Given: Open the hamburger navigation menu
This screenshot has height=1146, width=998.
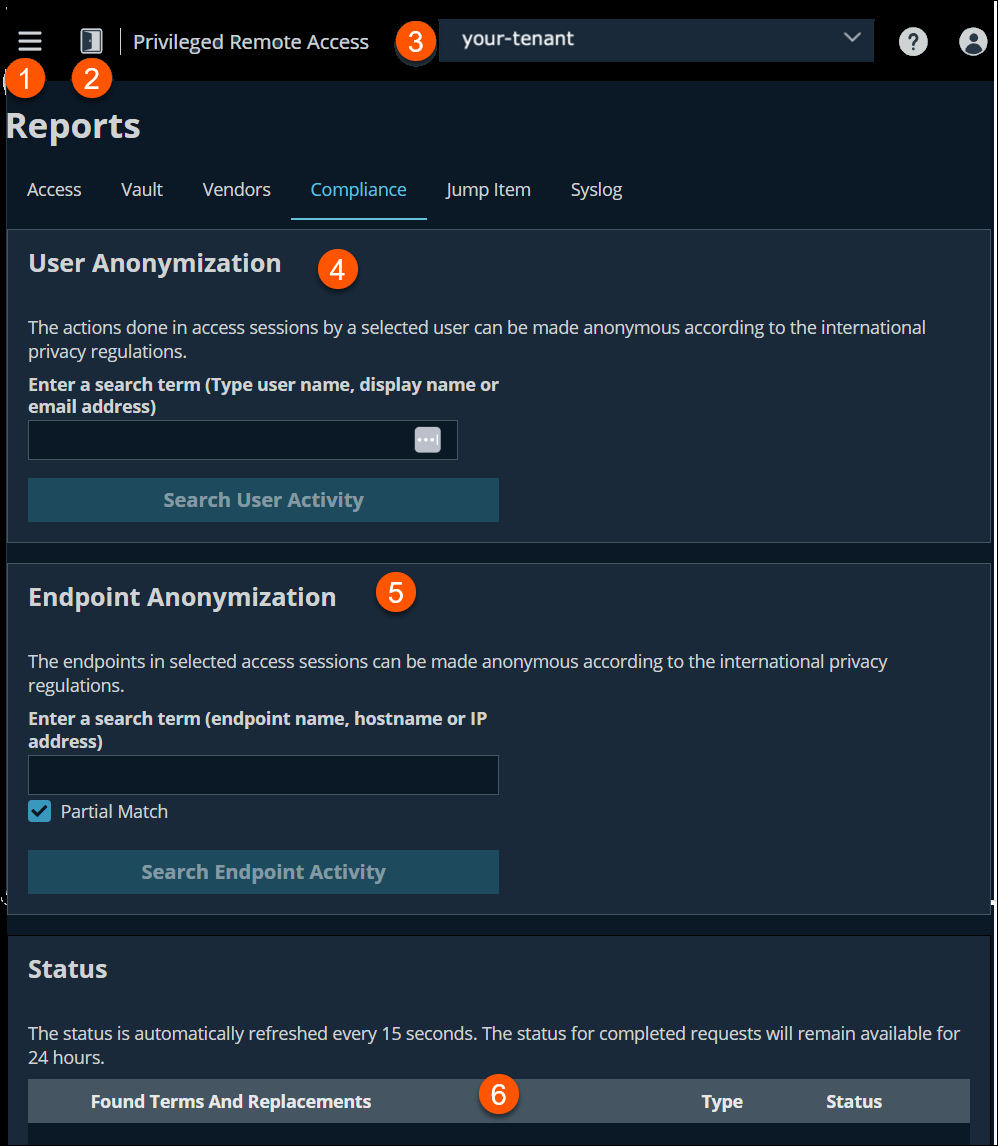Looking at the screenshot, I should [x=30, y=41].
